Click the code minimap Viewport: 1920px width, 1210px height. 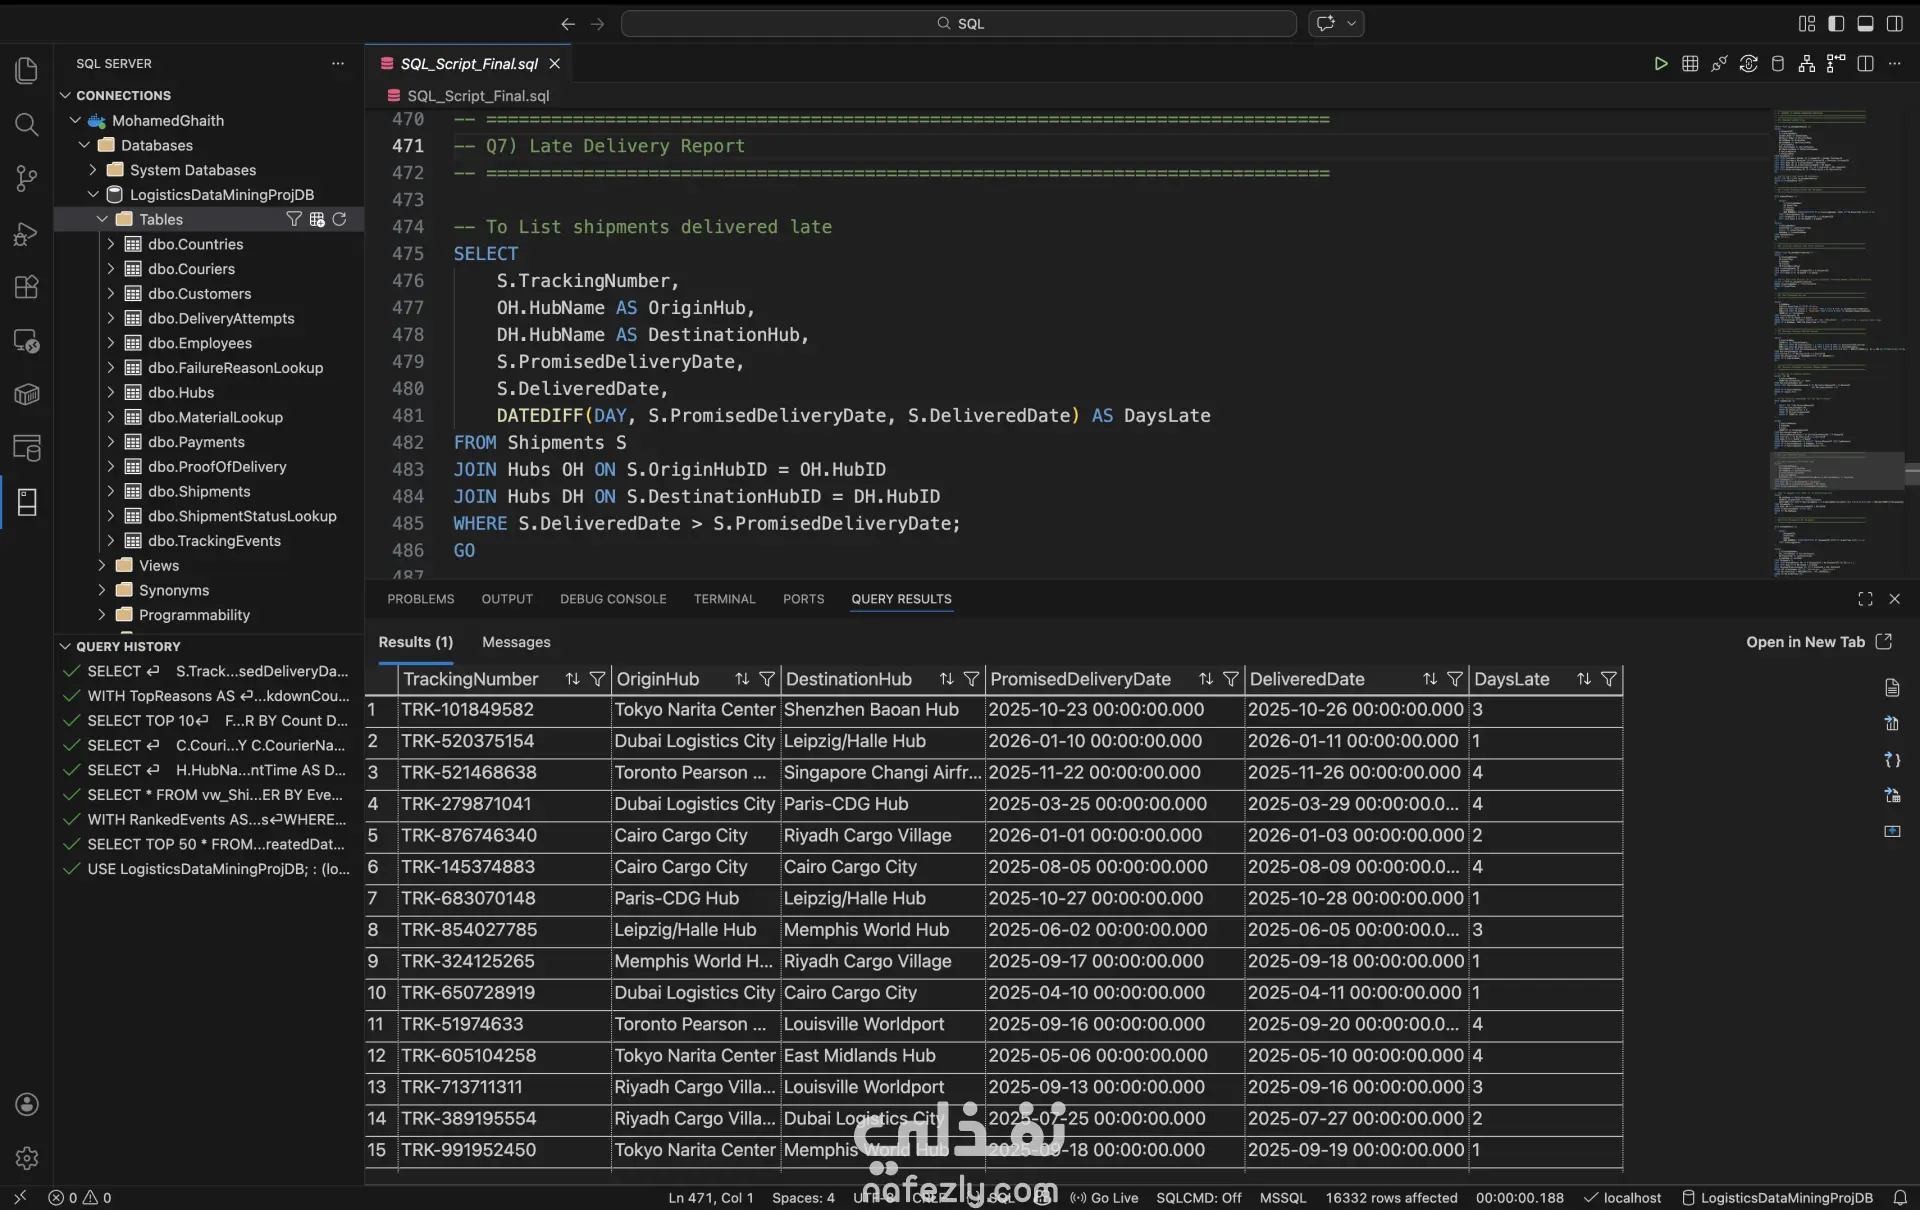1838,343
